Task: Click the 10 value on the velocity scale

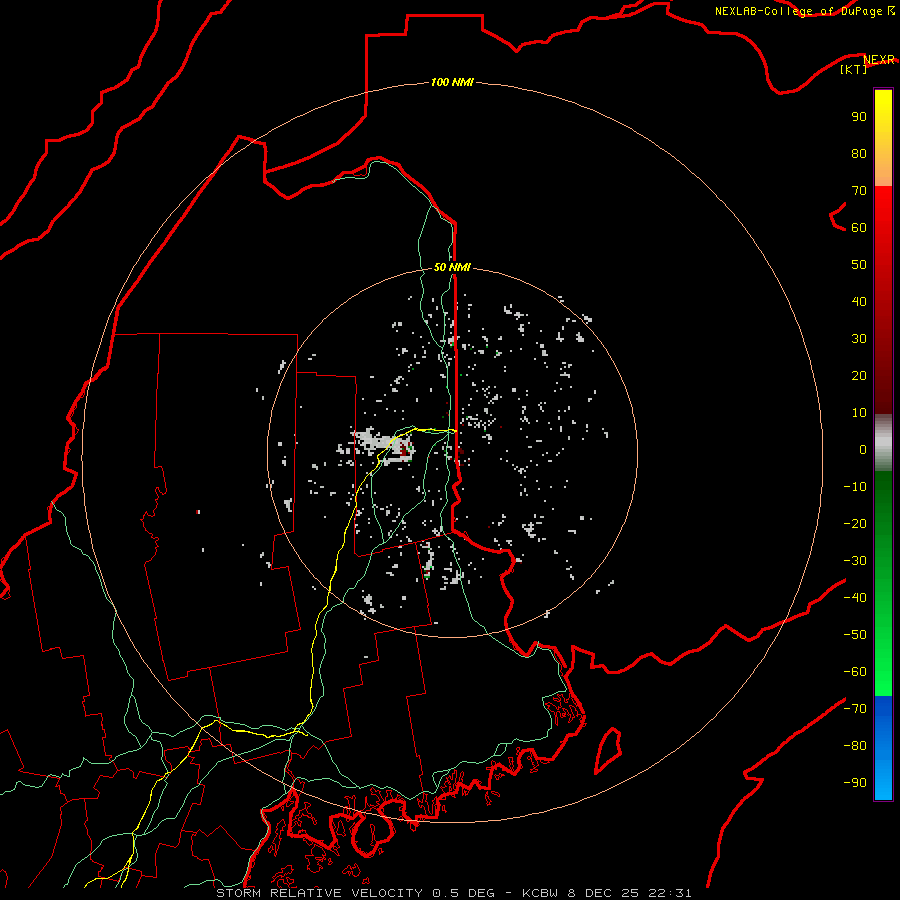Action: 859,413
